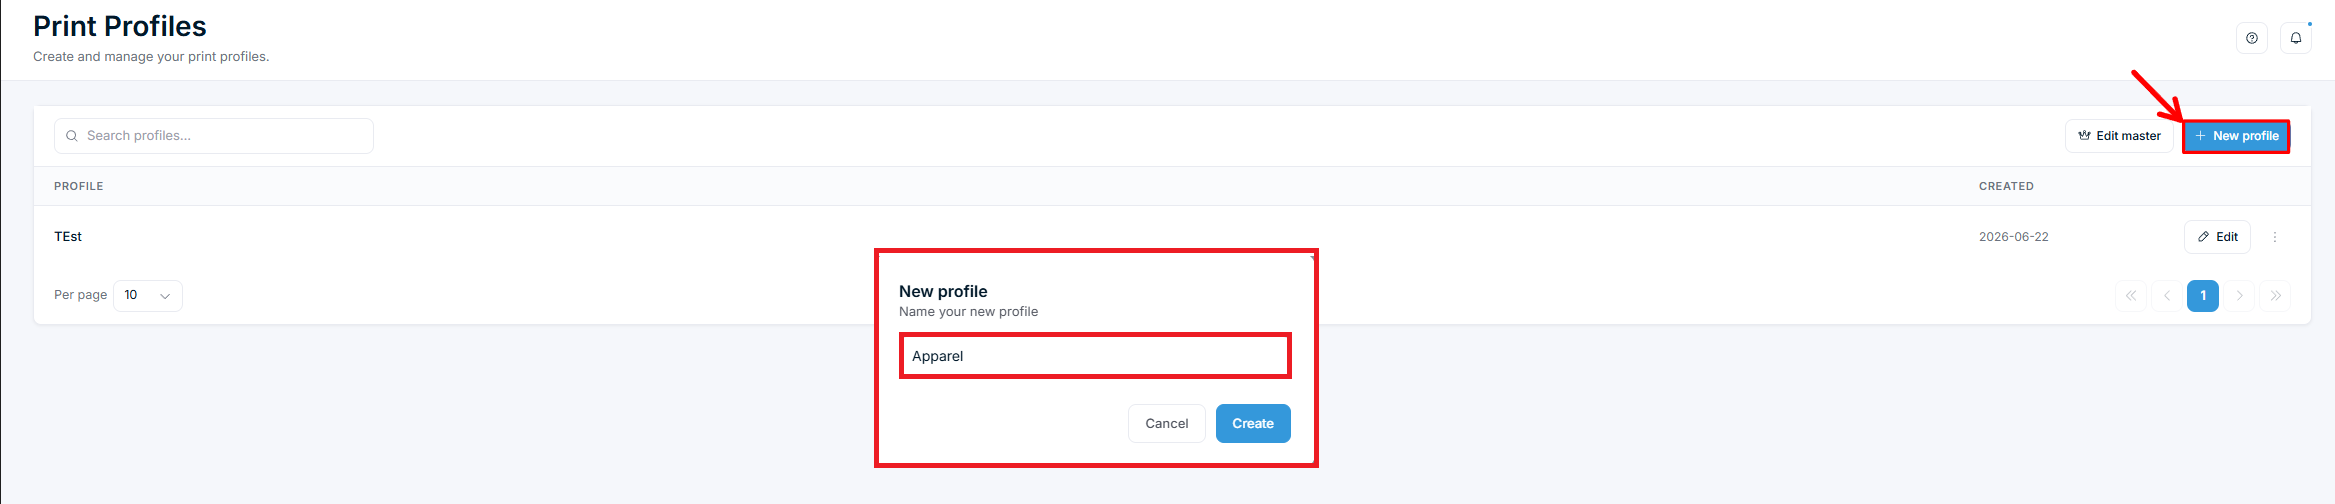The height and width of the screenshot is (504, 2335).
Task: Click the CREATED column header
Action: point(2006,186)
